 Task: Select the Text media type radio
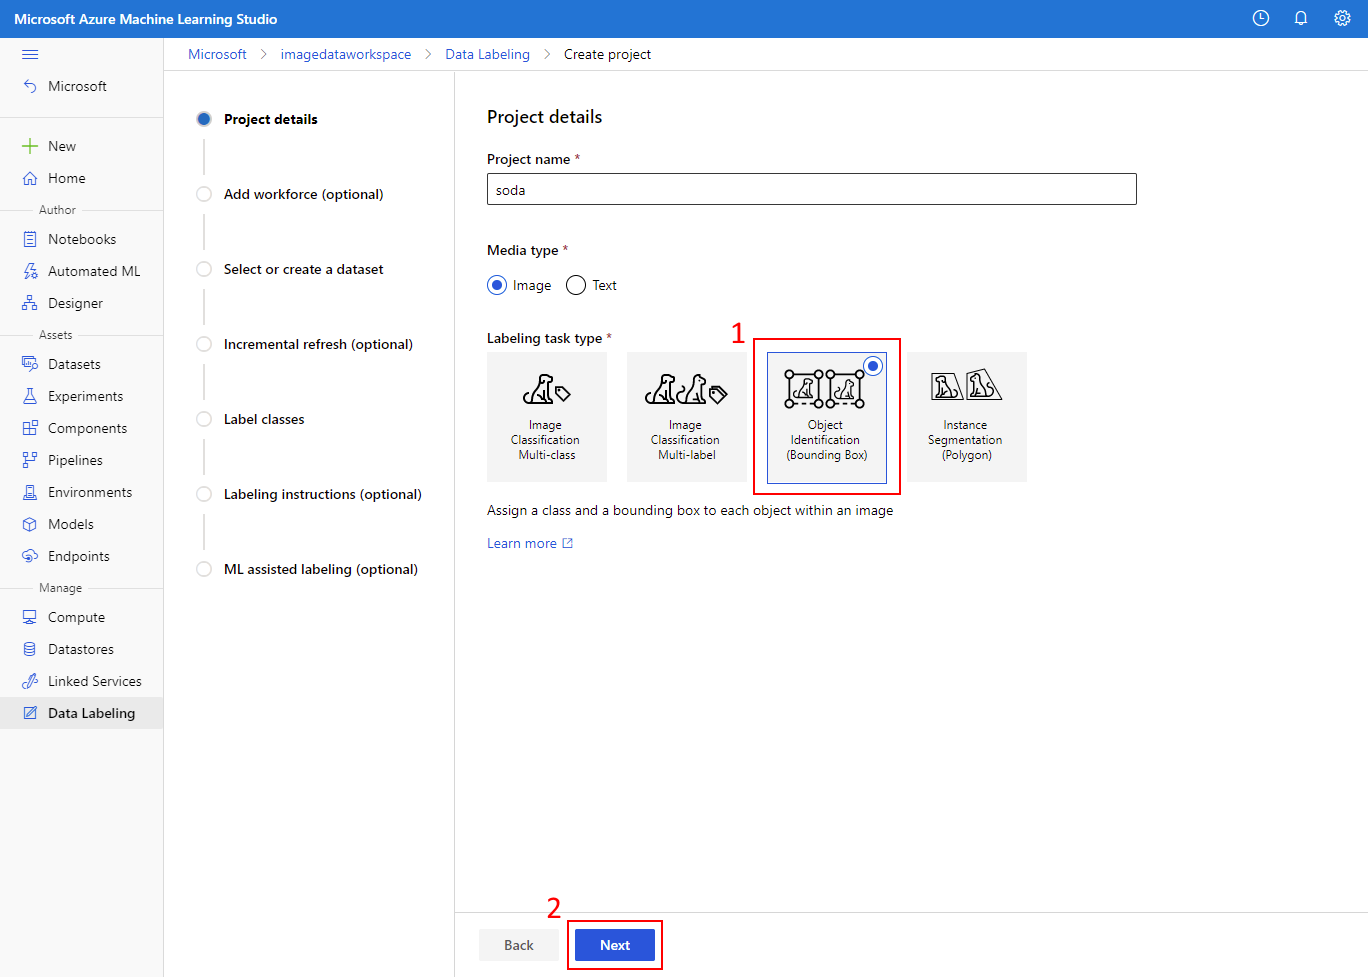576,285
